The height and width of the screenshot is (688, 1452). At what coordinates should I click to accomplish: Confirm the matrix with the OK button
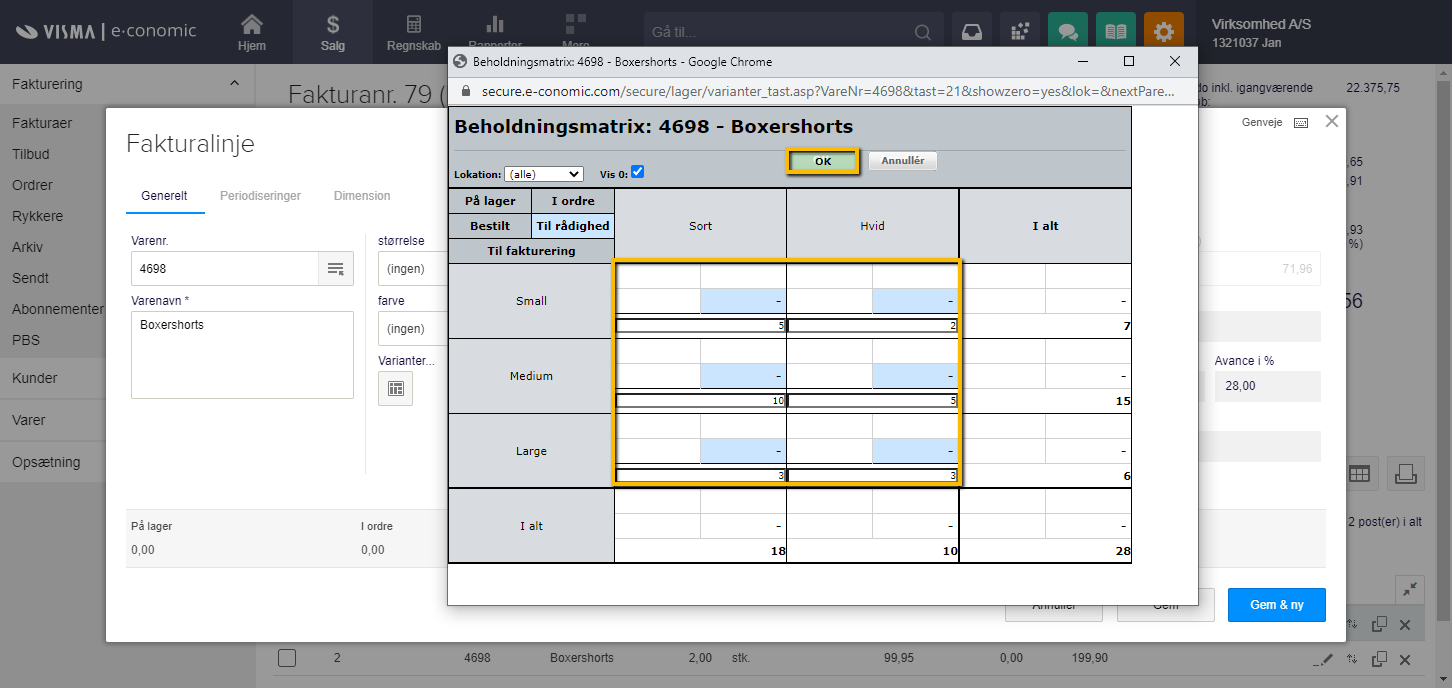[x=823, y=162]
